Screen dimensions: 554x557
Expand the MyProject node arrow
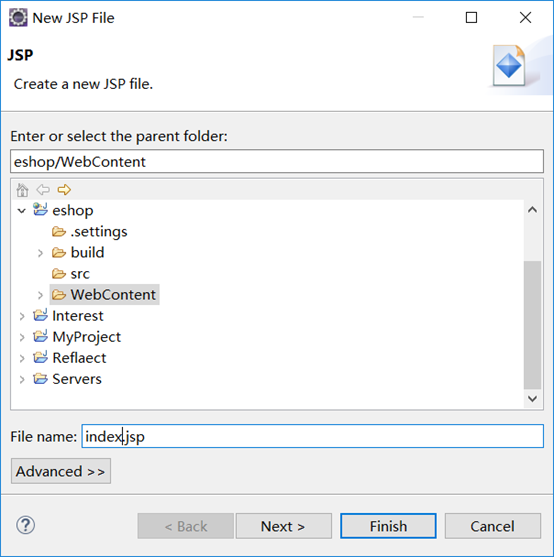click(22, 337)
